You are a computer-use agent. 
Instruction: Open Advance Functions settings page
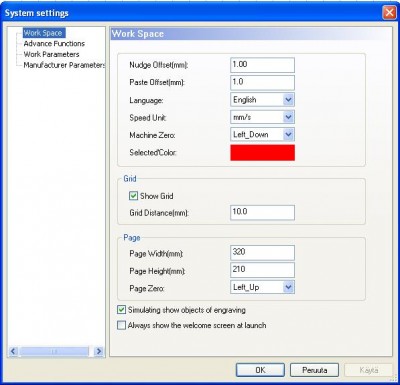pyautogui.click(x=54, y=43)
